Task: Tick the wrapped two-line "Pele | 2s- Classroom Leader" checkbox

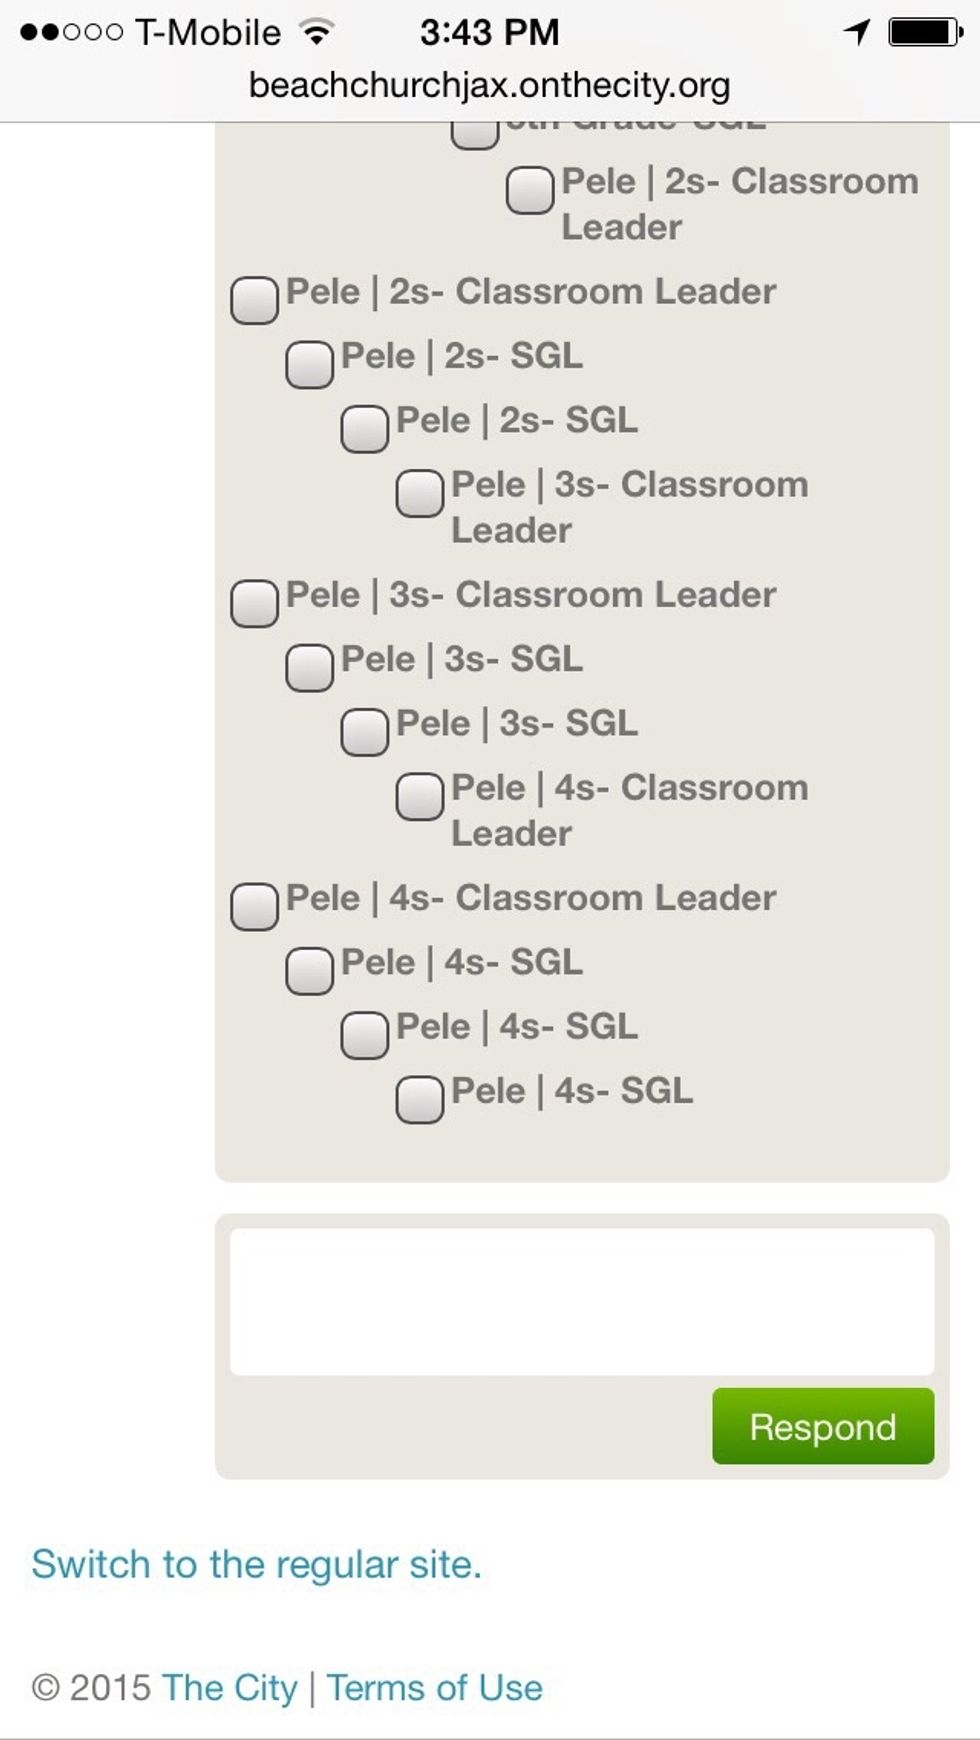Action: pyautogui.click(x=530, y=190)
